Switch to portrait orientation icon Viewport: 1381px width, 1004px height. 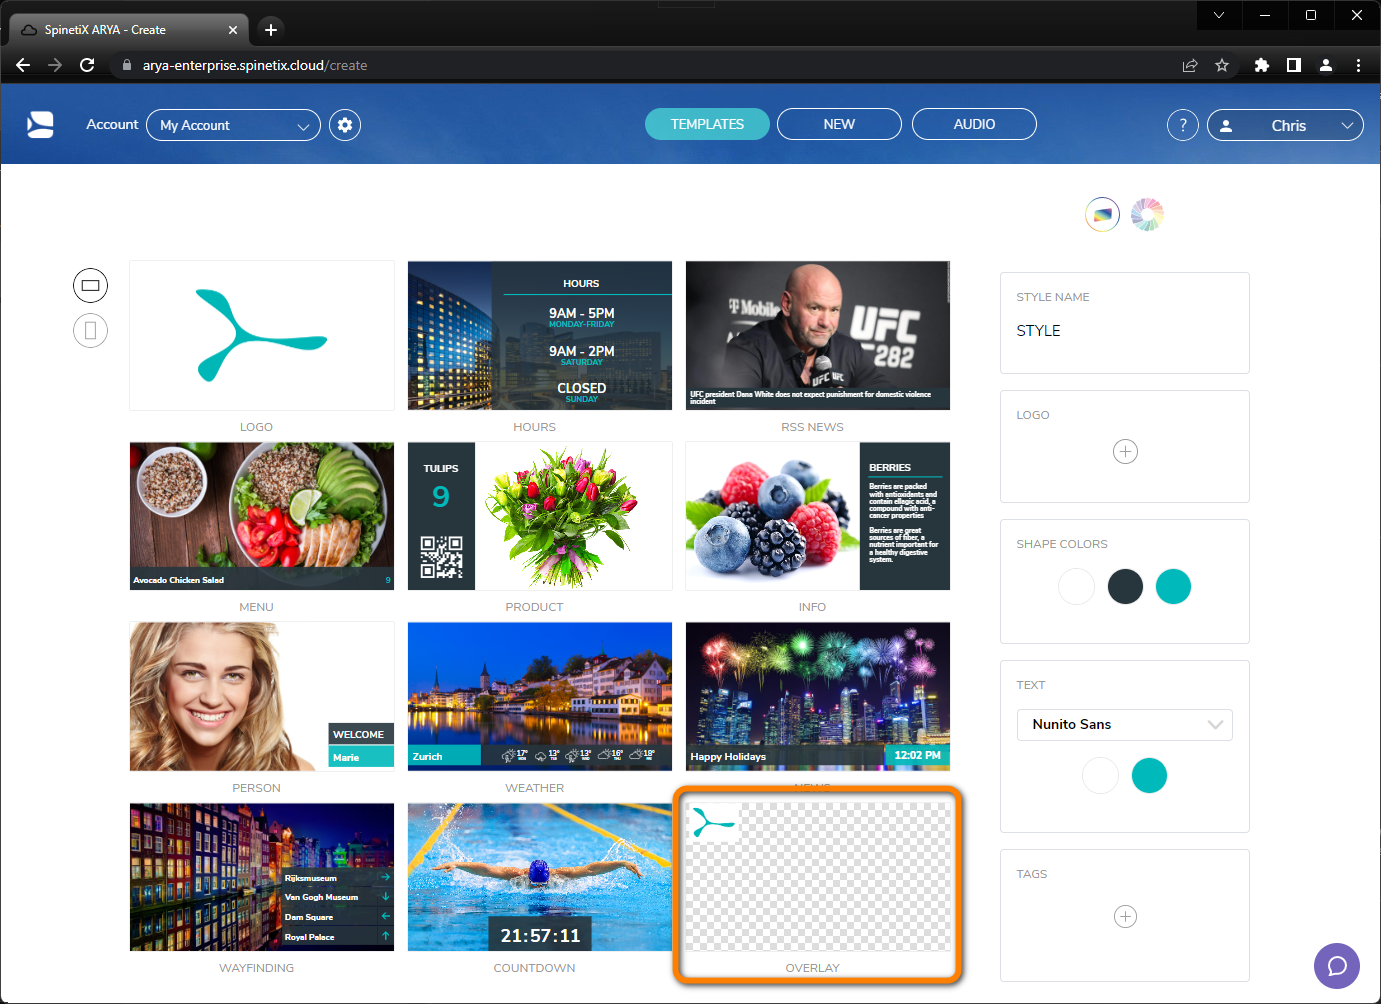[90, 330]
